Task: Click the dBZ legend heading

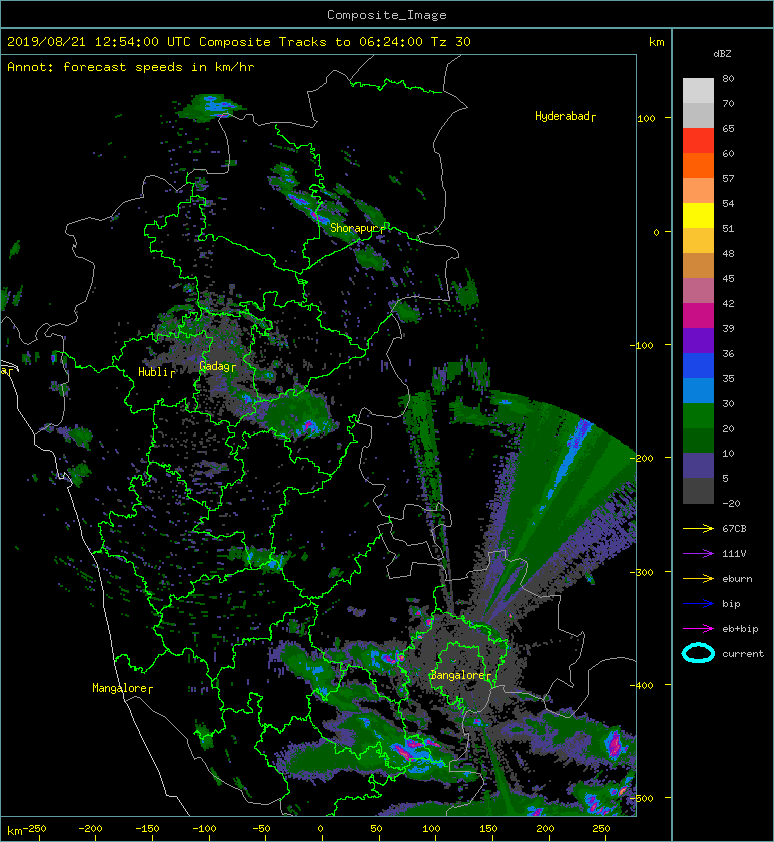Action: click(722, 54)
